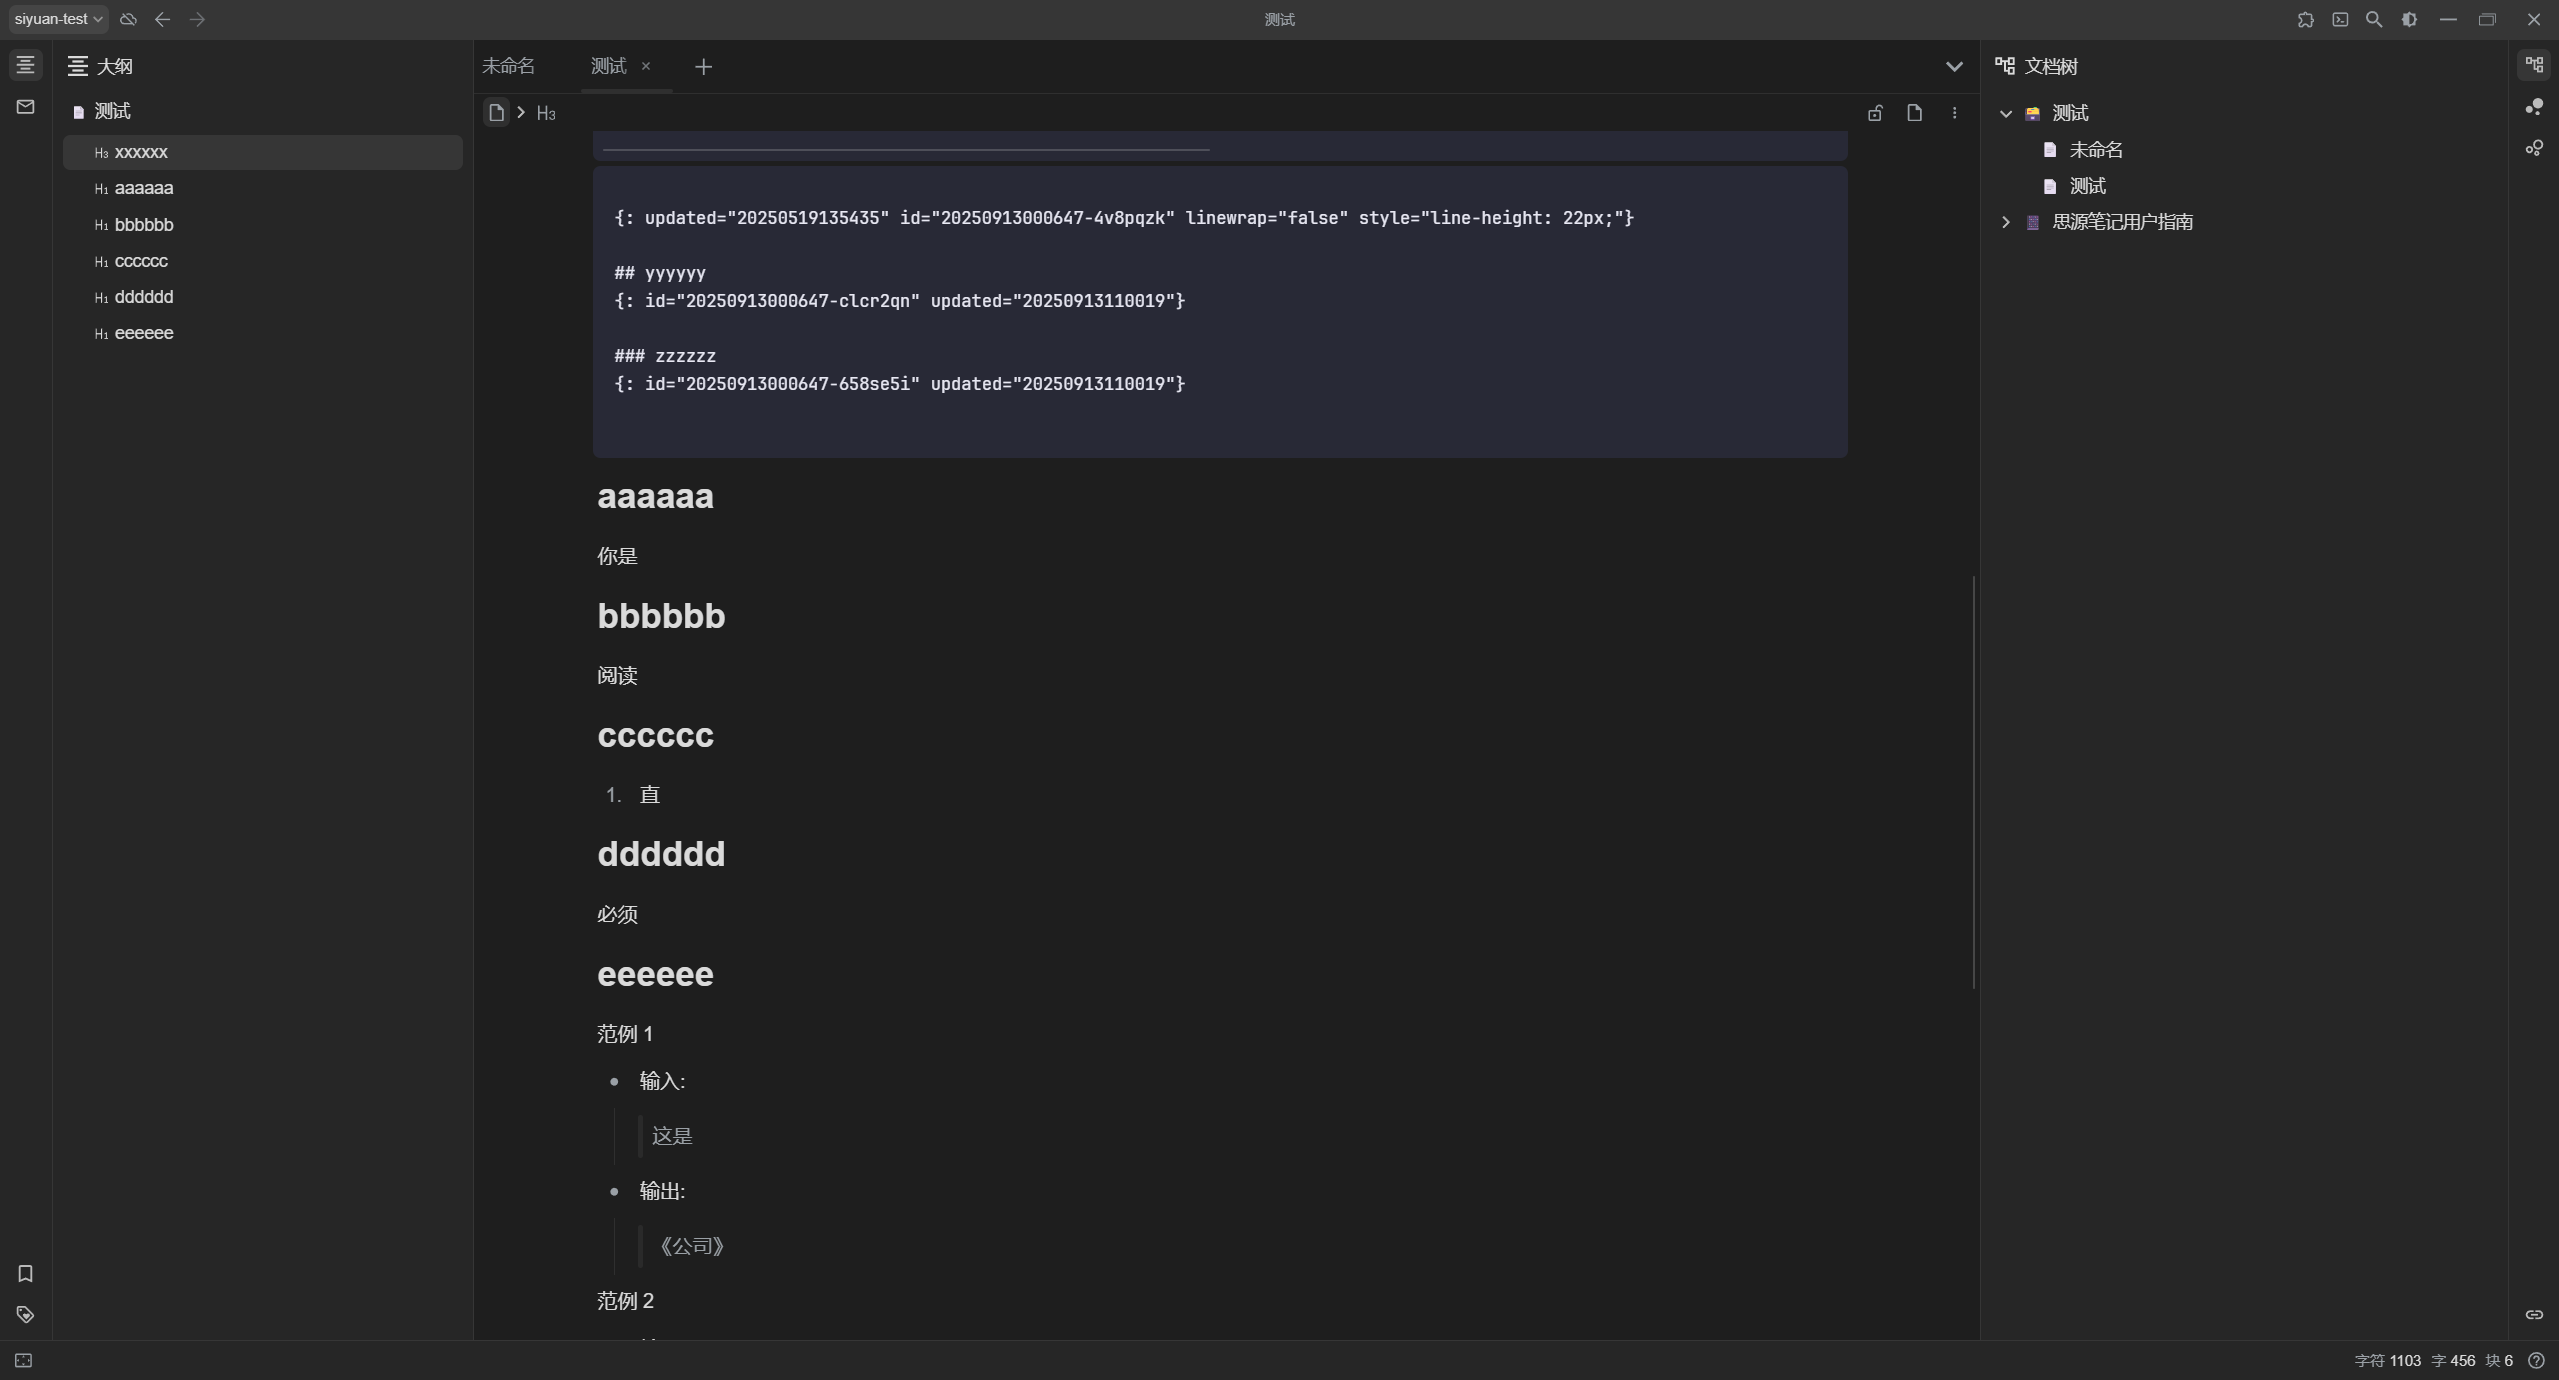Click the aaaaaa heading in the editor
The height and width of the screenshot is (1380, 2559).
[655, 496]
